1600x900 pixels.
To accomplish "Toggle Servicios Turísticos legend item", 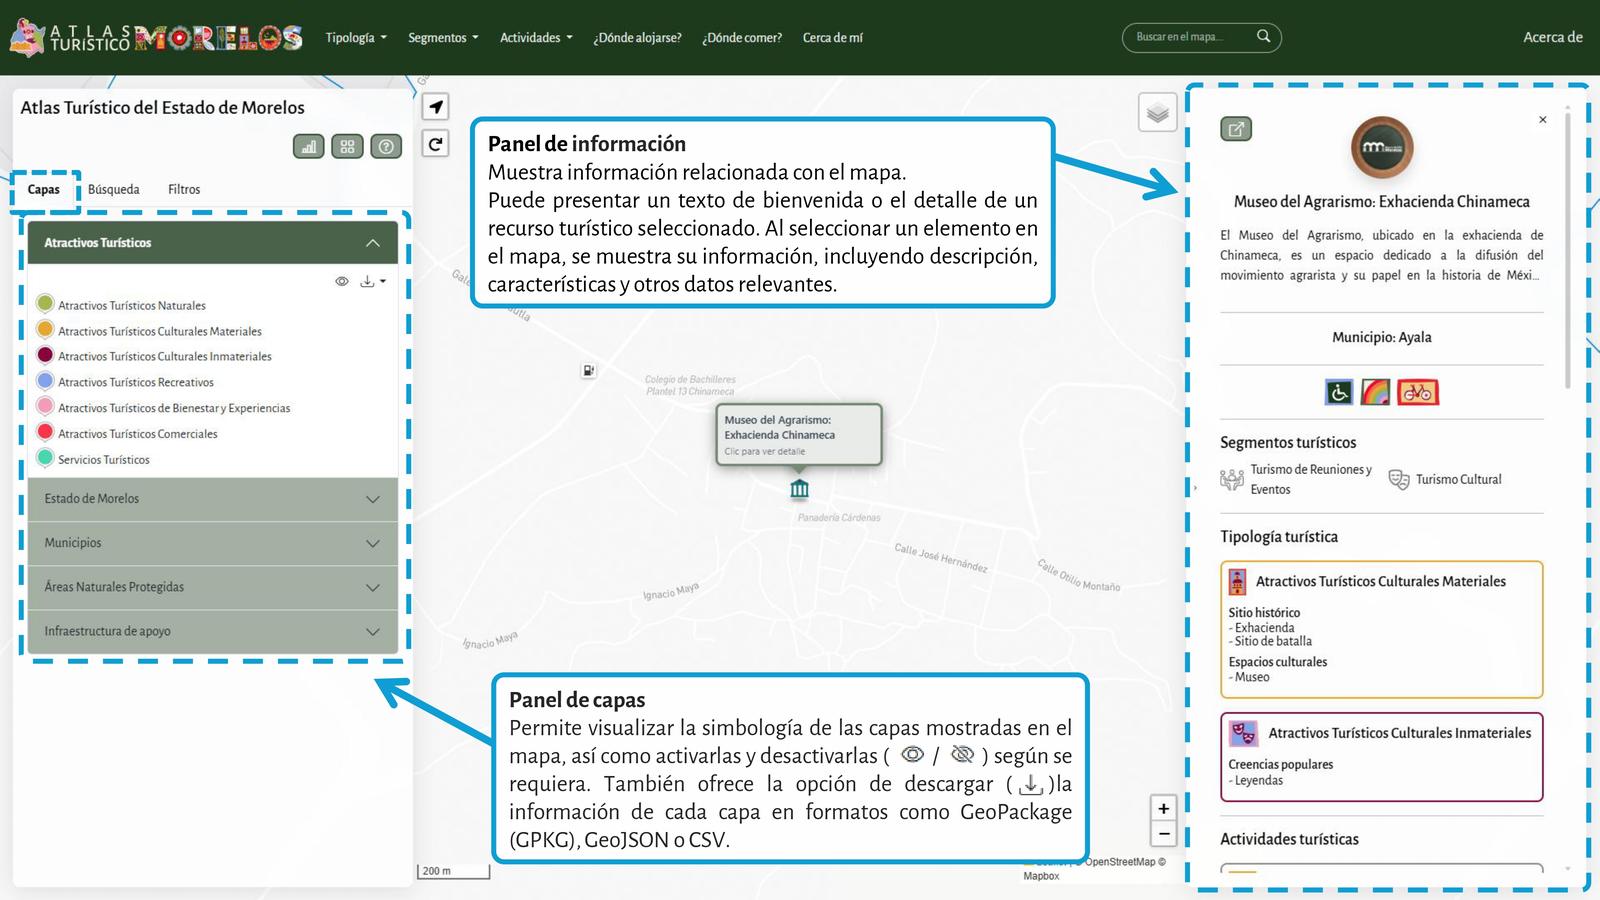I will (x=45, y=458).
